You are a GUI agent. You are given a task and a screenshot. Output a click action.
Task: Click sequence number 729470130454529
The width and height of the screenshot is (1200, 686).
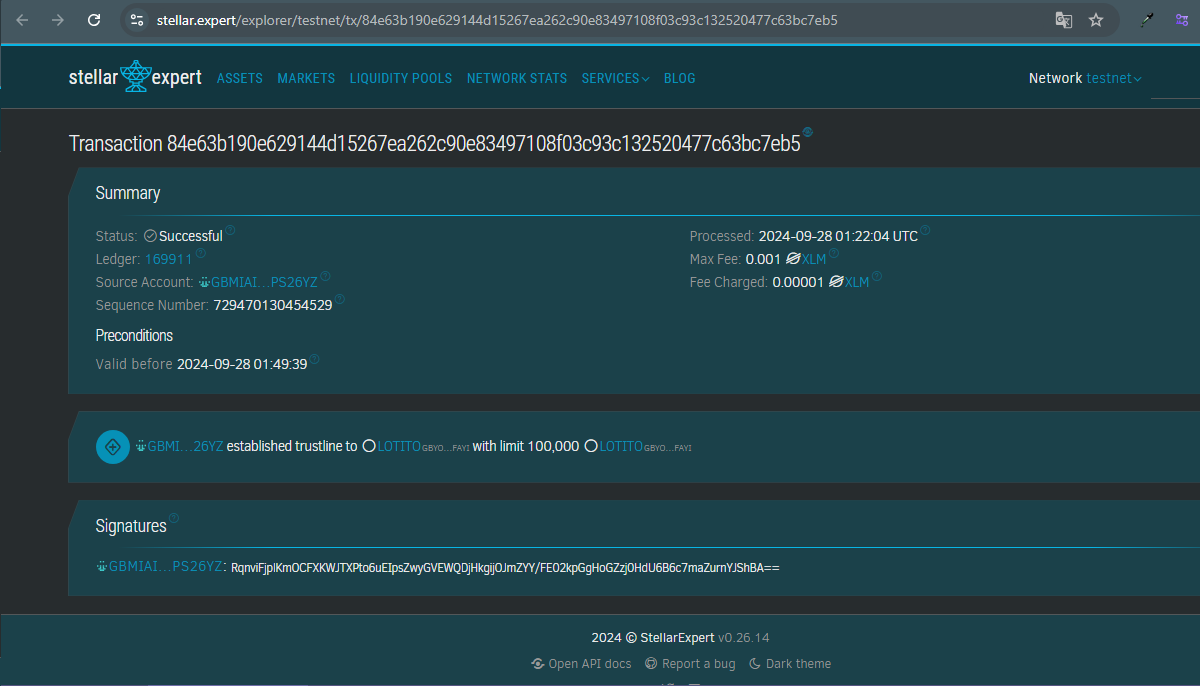coord(272,304)
